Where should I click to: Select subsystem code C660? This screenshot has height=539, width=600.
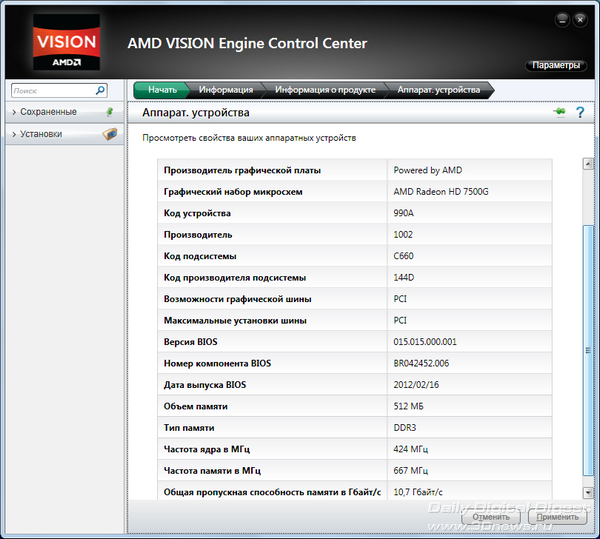coord(403,256)
